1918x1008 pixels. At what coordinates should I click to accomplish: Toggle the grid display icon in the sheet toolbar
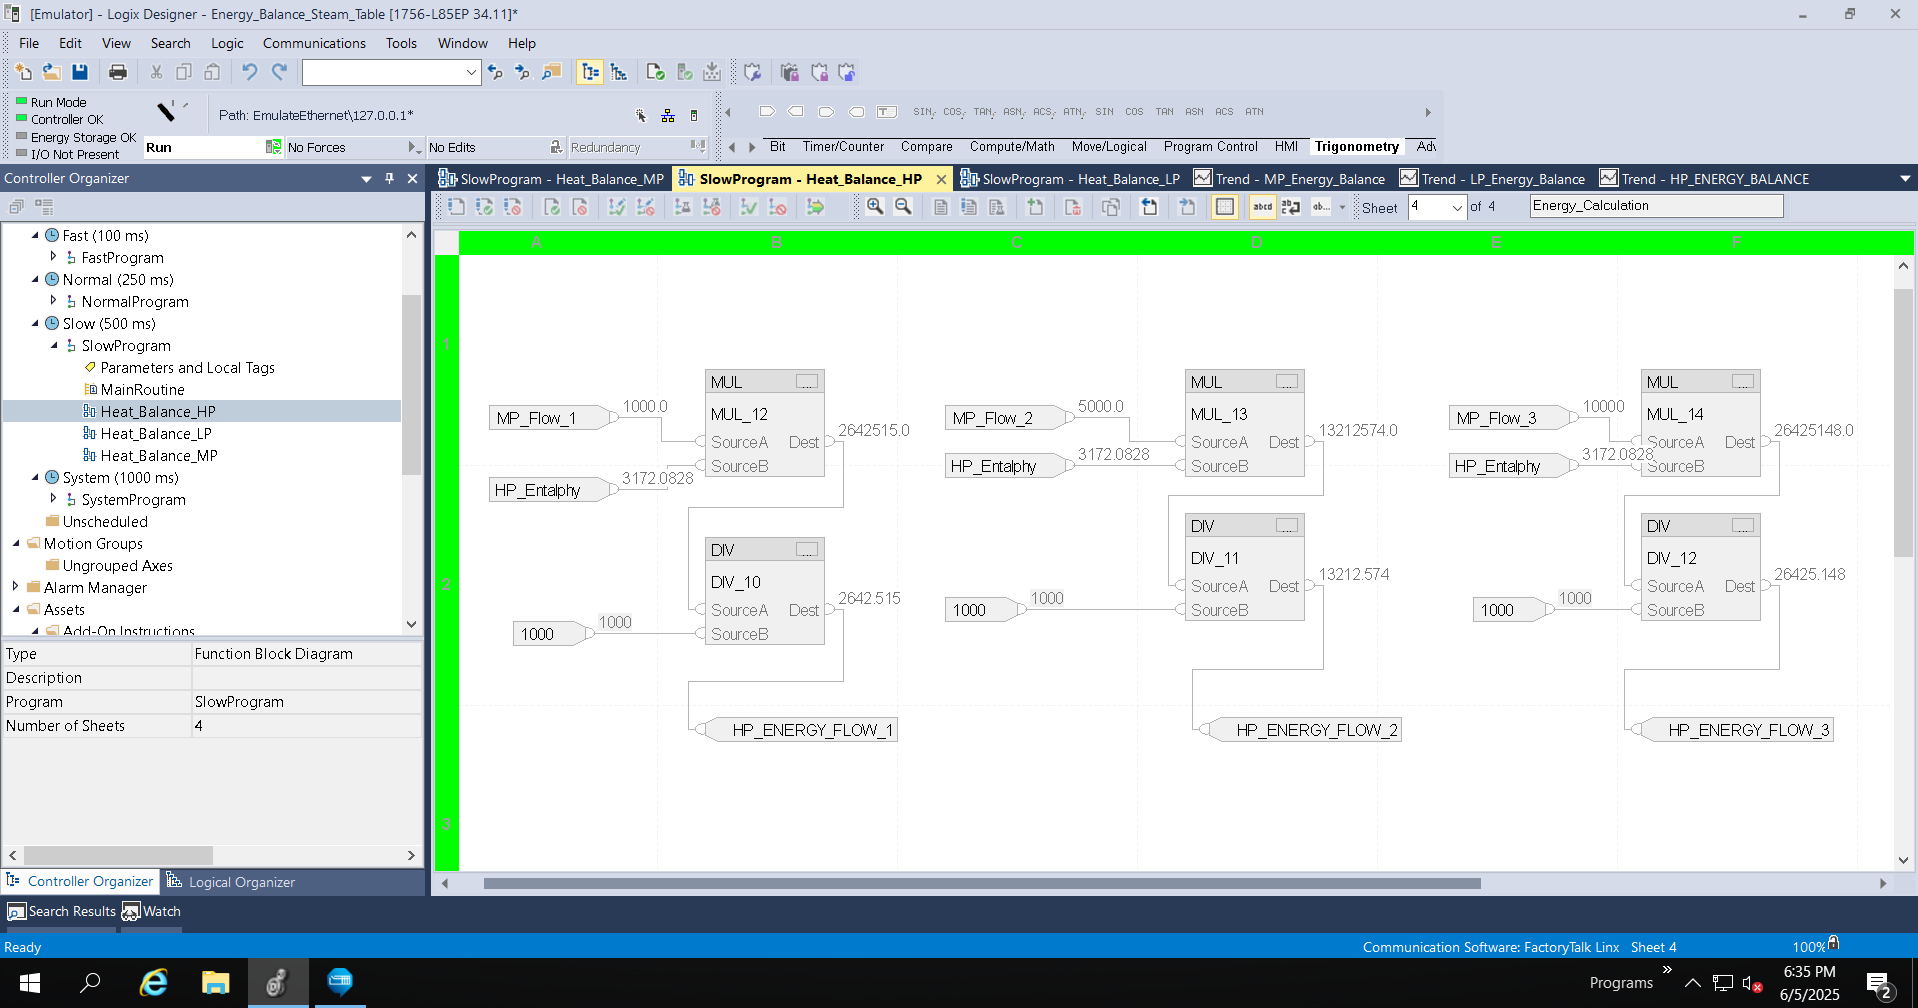[x=1224, y=207]
